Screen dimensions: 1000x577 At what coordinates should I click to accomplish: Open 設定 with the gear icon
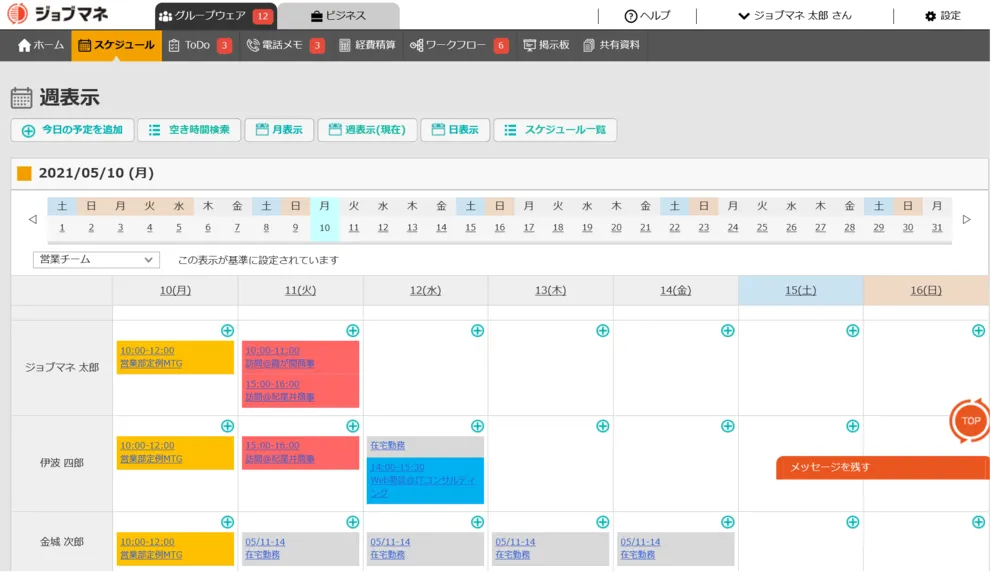(x=943, y=16)
